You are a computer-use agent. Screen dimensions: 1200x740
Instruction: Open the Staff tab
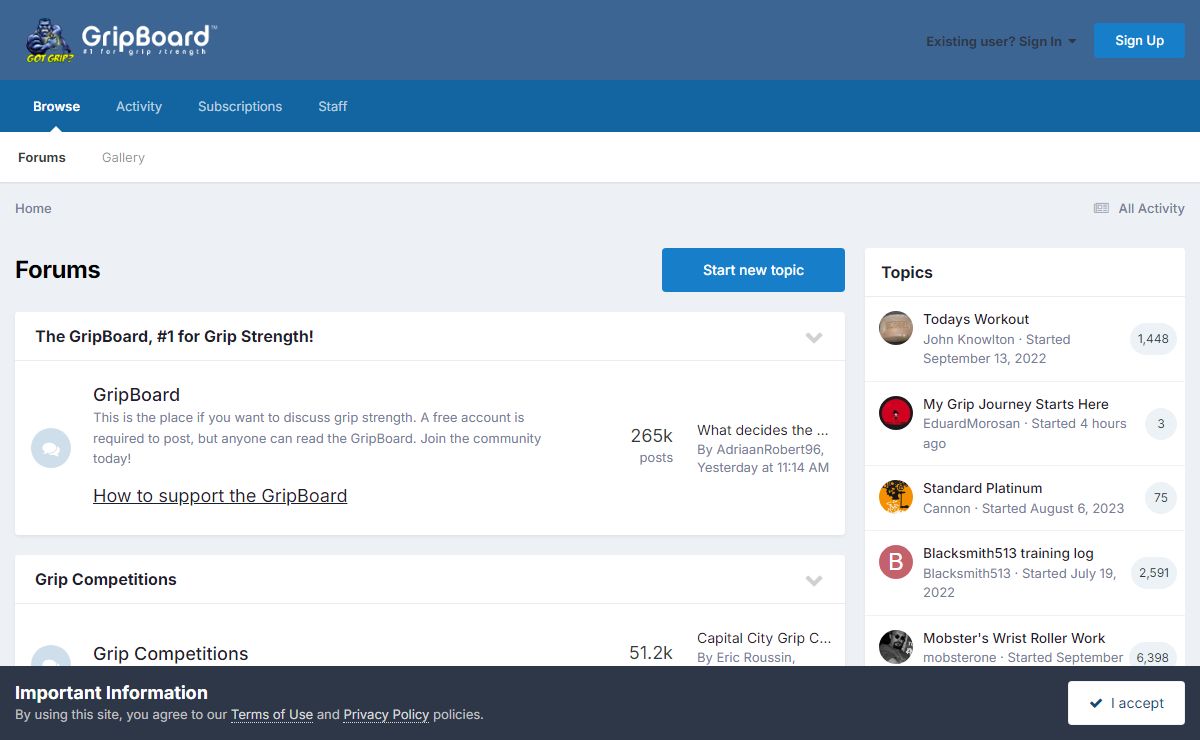[x=333, y=106]
